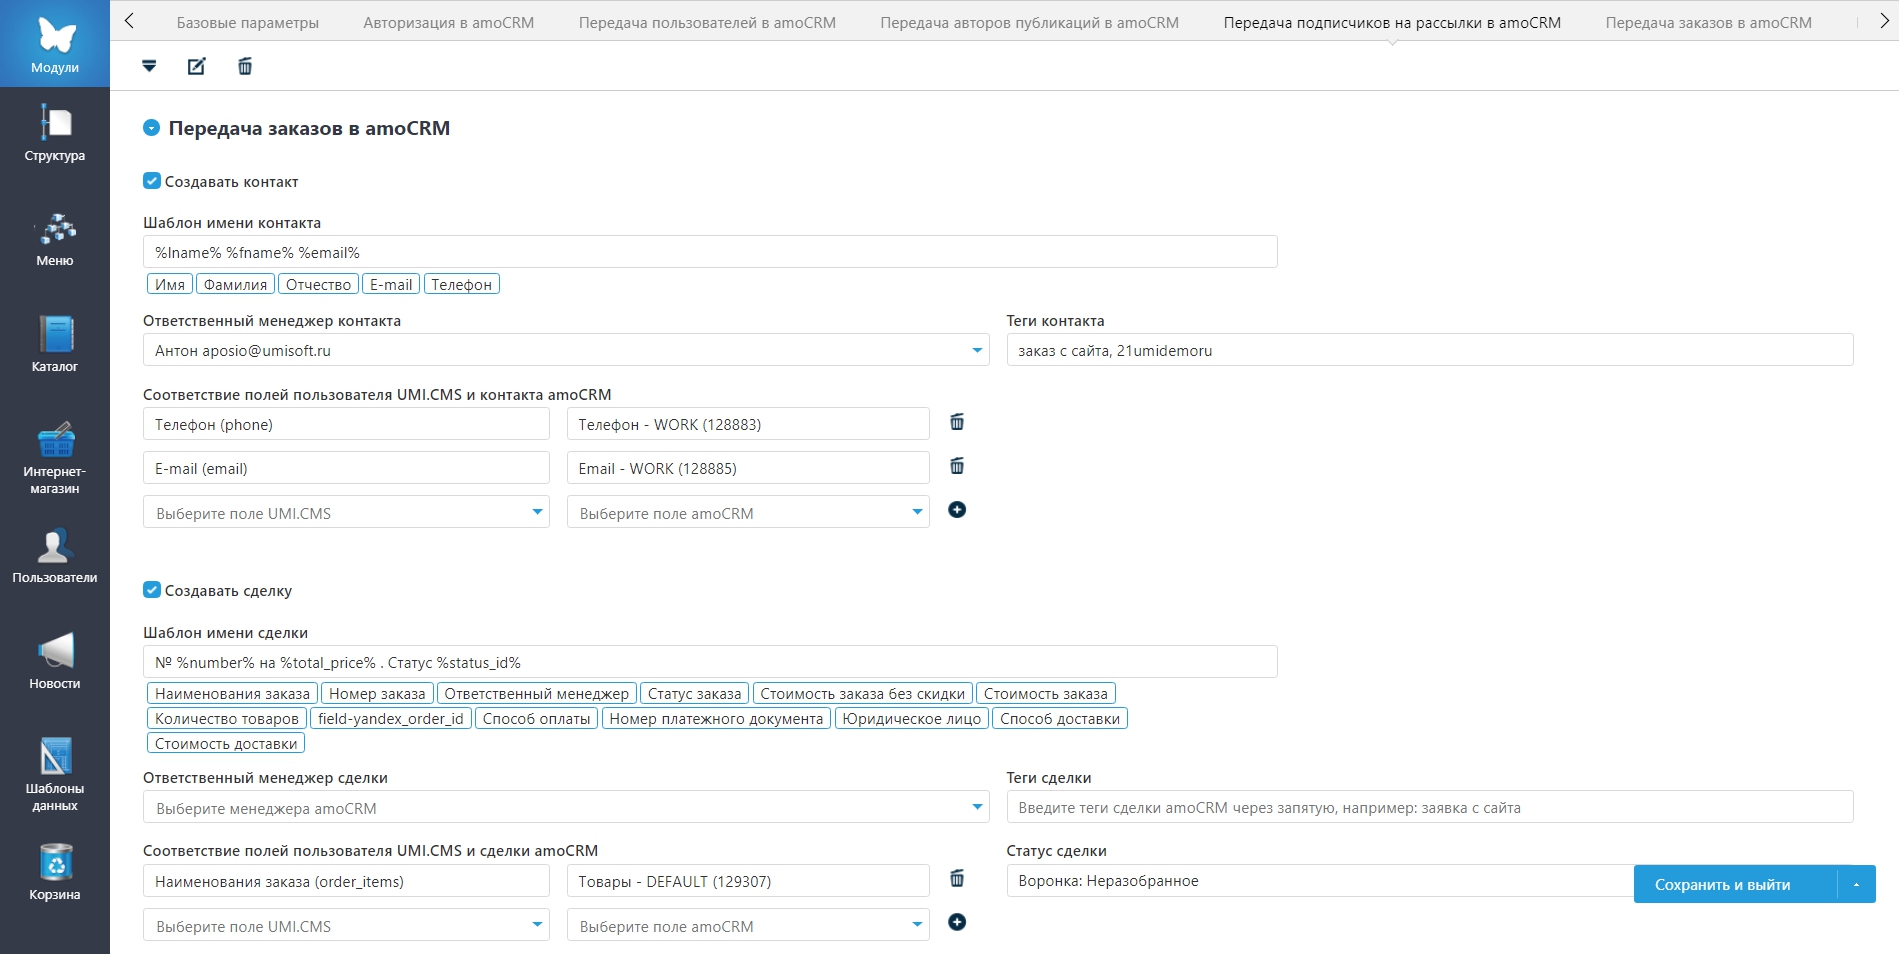1899x954 pixels.
Task: Insert the Стоимость доставки placeholder tag
Action: pos(226,743)
